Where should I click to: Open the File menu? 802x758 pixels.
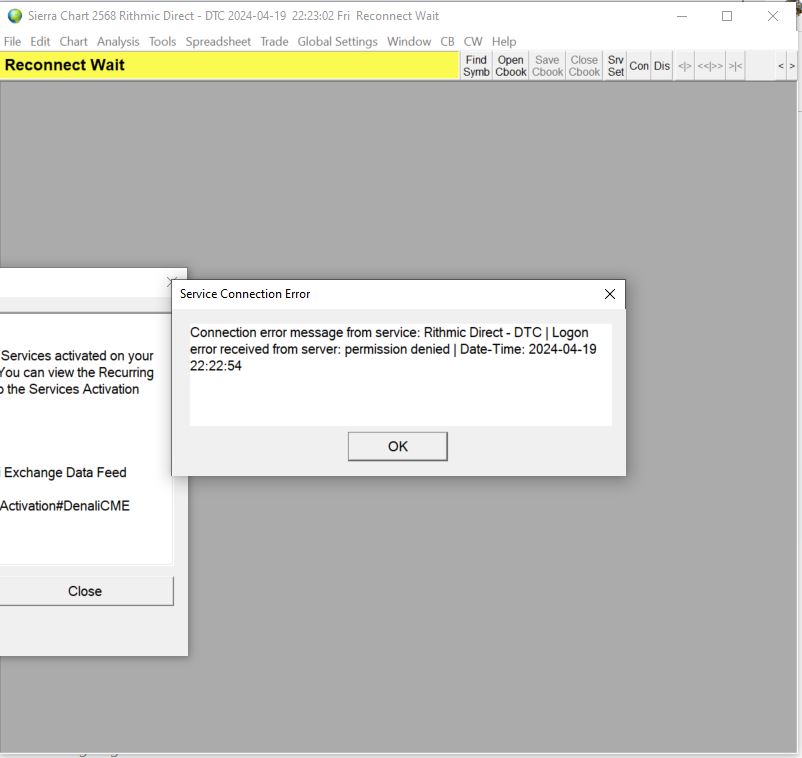pos(12,41)
